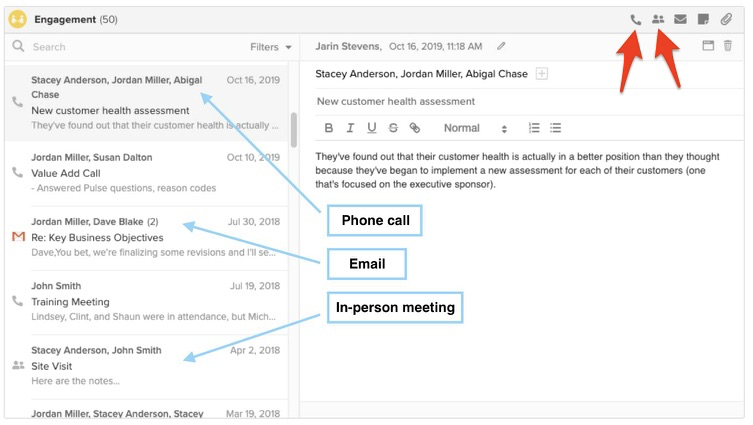753x425 pixels.
Task: Click the phone icon beside Training Meeting
Action: pyautogui.click(x=17, y=301)
